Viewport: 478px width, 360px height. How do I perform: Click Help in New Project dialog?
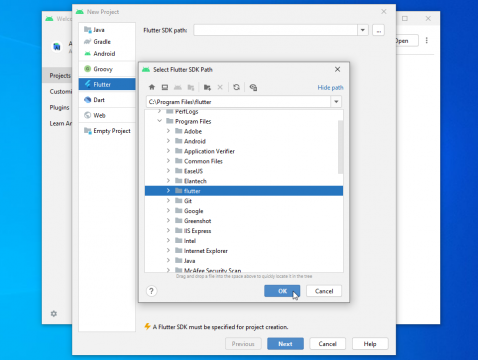pos(370,344)
